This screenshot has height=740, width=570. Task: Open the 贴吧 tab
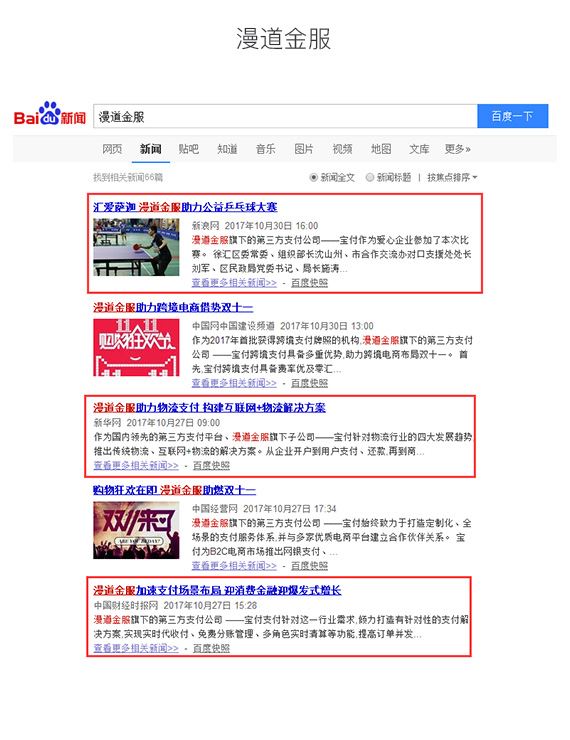click(189, 149)
